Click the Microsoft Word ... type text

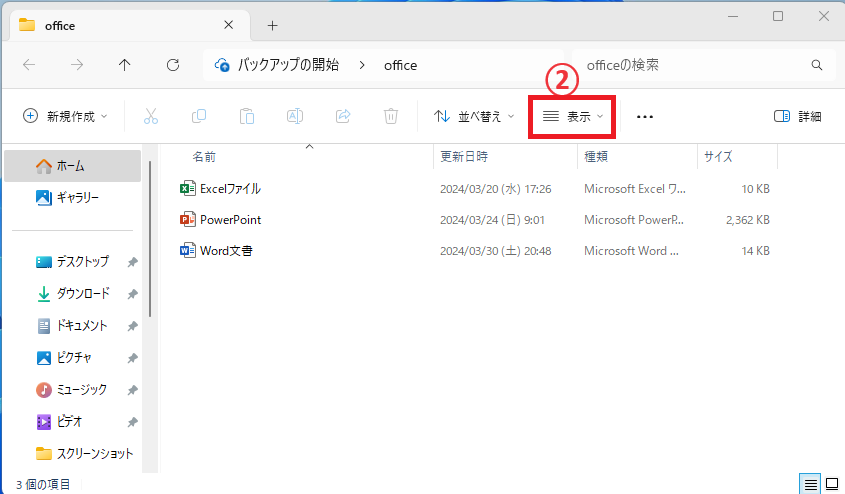pos(632,251)
